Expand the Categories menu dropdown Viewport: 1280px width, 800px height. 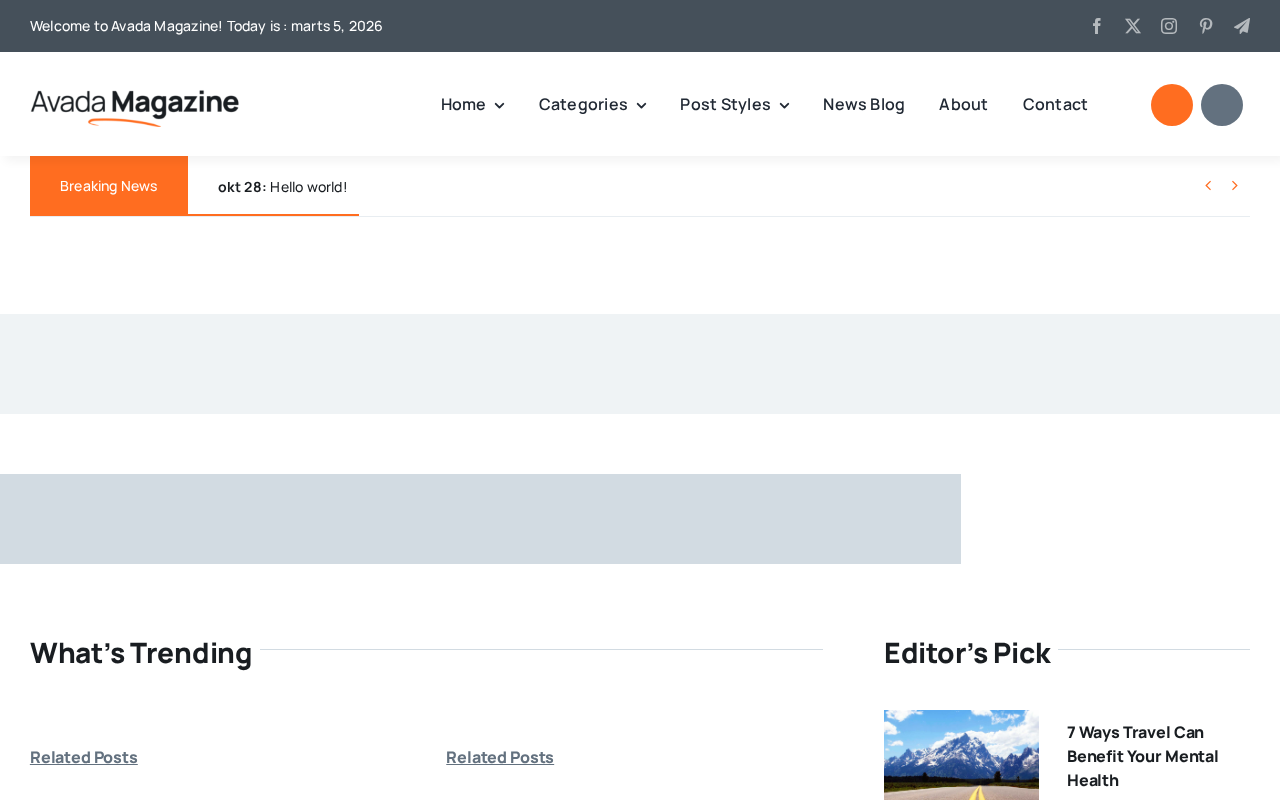coord(592,104)
